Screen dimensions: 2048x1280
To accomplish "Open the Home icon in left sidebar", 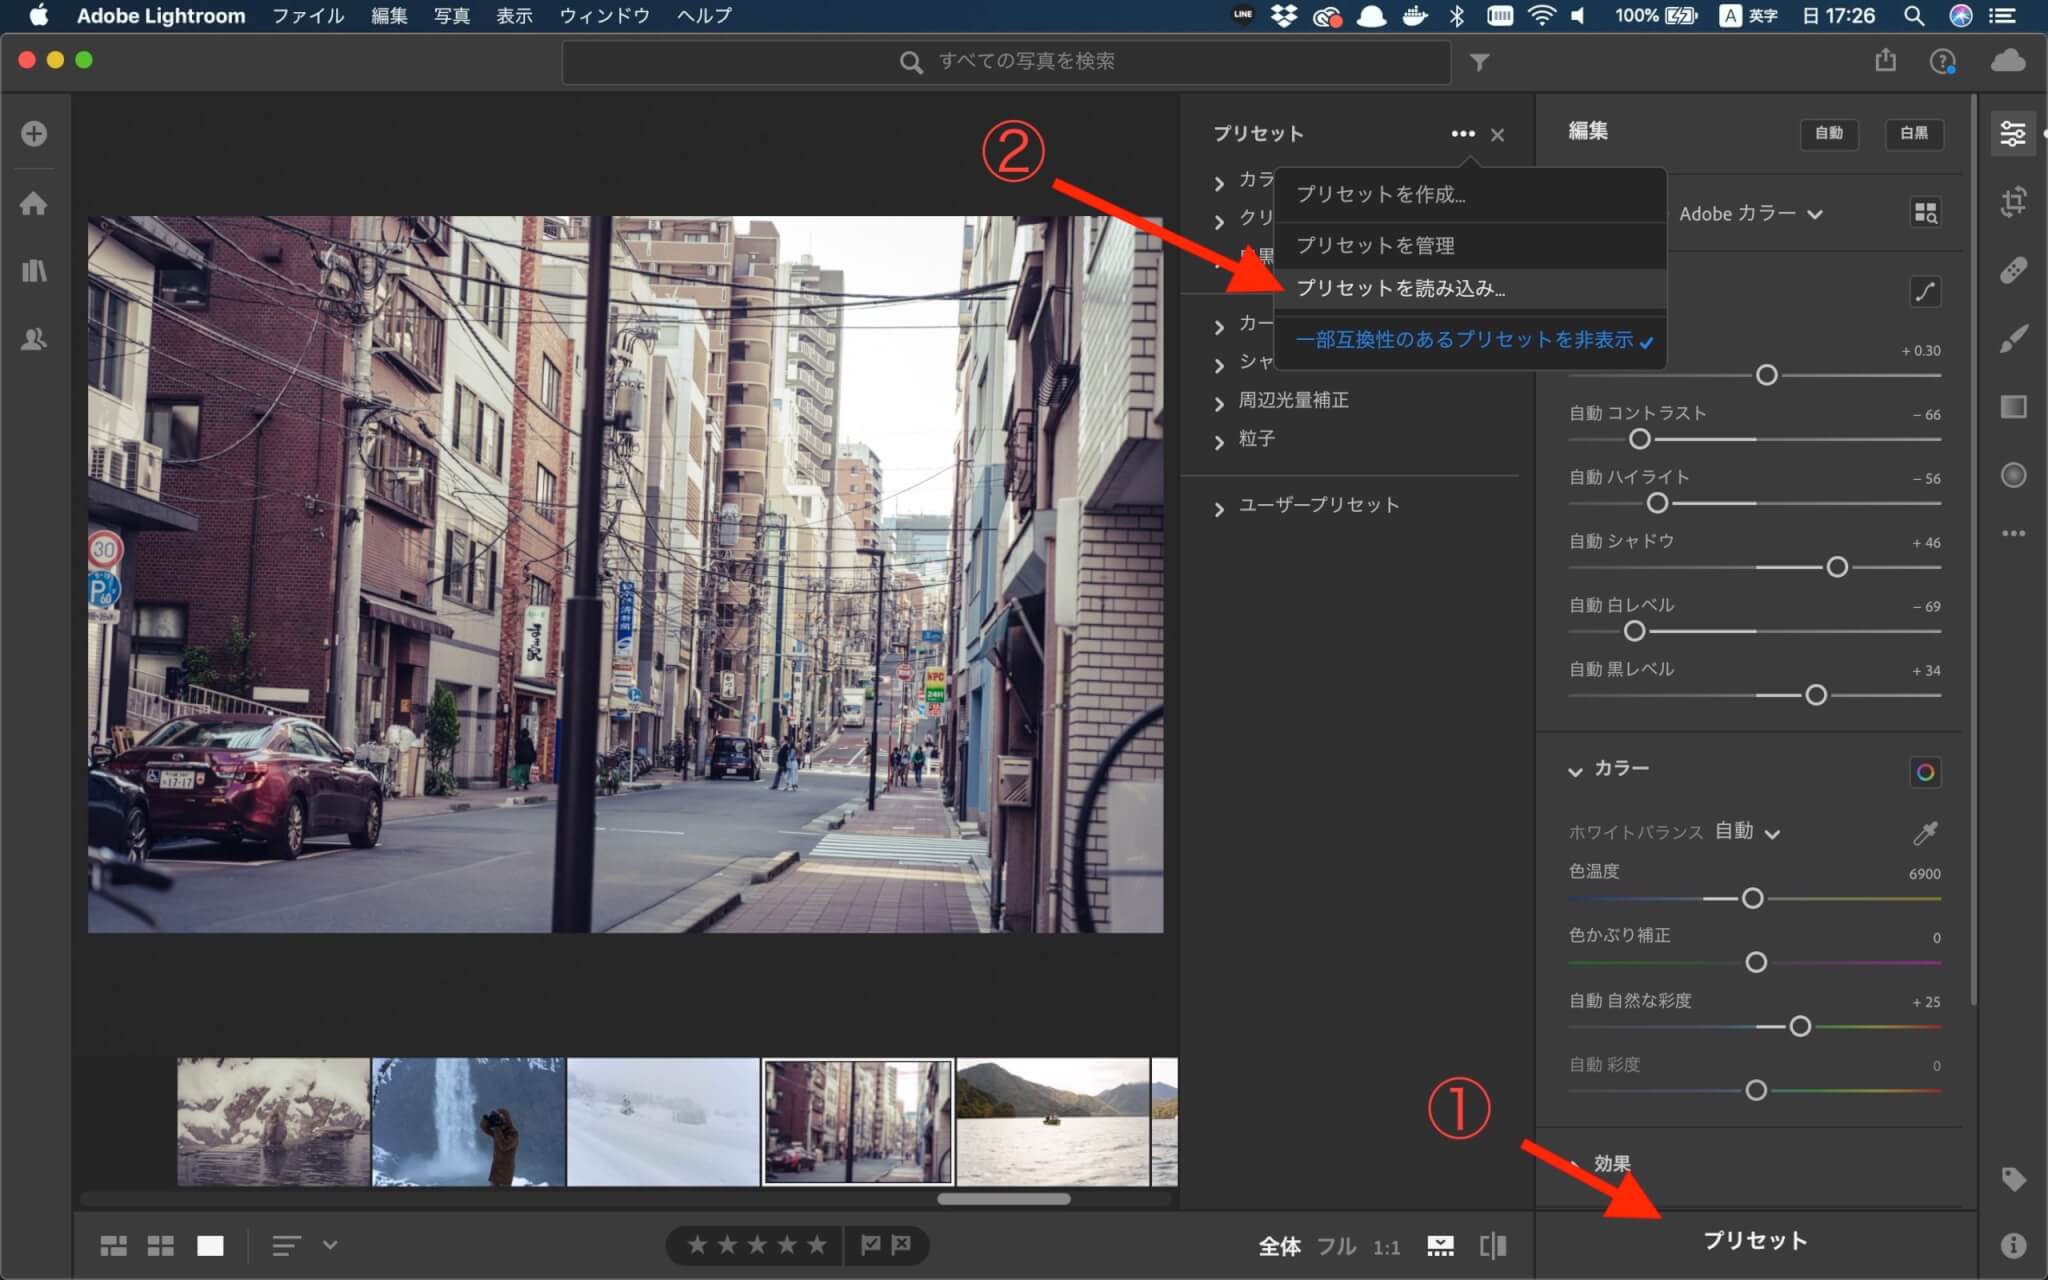I will [34, 204].
